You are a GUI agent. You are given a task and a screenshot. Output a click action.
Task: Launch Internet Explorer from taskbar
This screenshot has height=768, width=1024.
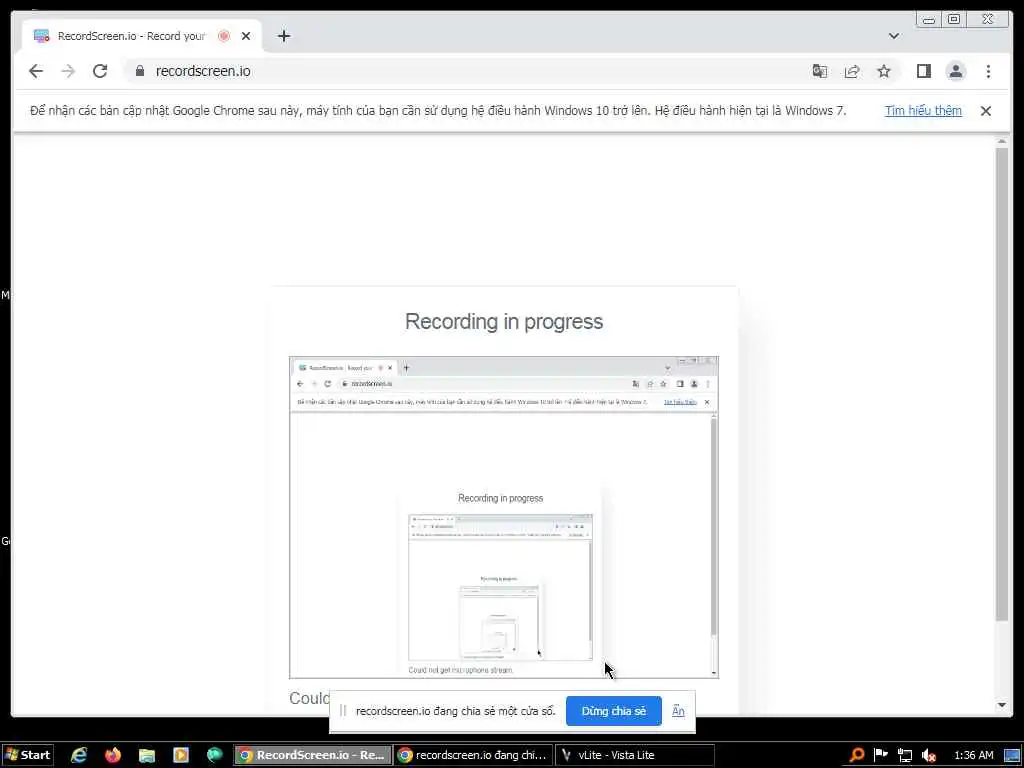coord(79,755)
